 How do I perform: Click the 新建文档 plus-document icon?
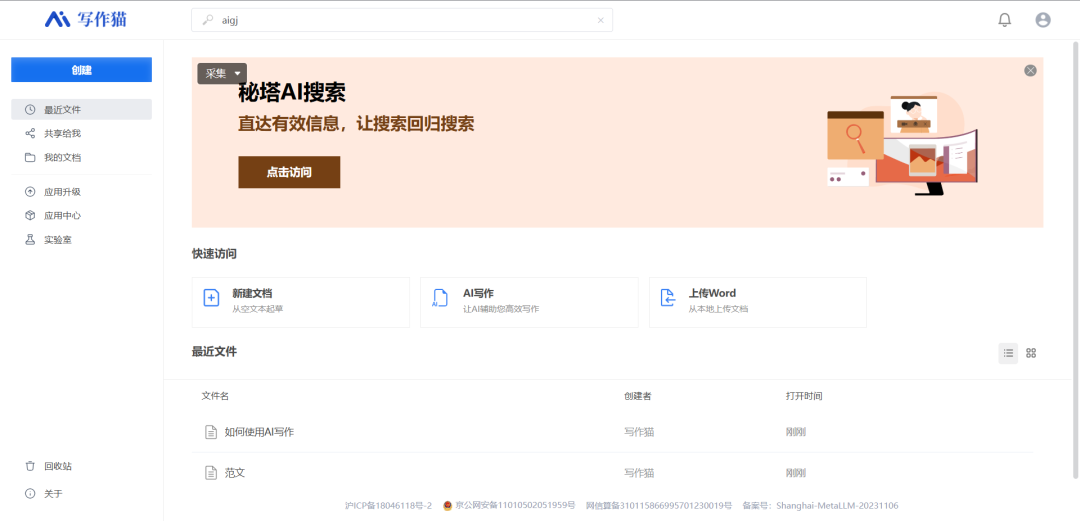tap(211, 298)
